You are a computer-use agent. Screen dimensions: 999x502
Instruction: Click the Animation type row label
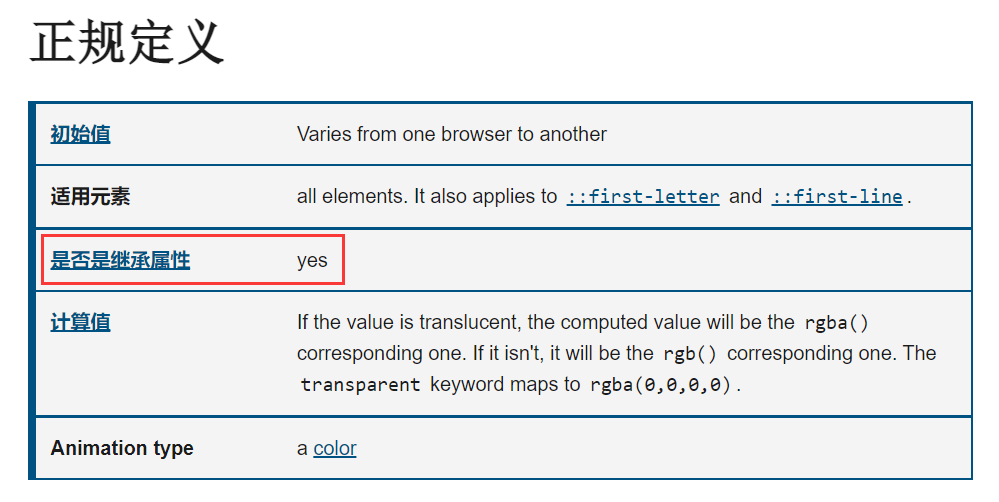click(122, 448)
